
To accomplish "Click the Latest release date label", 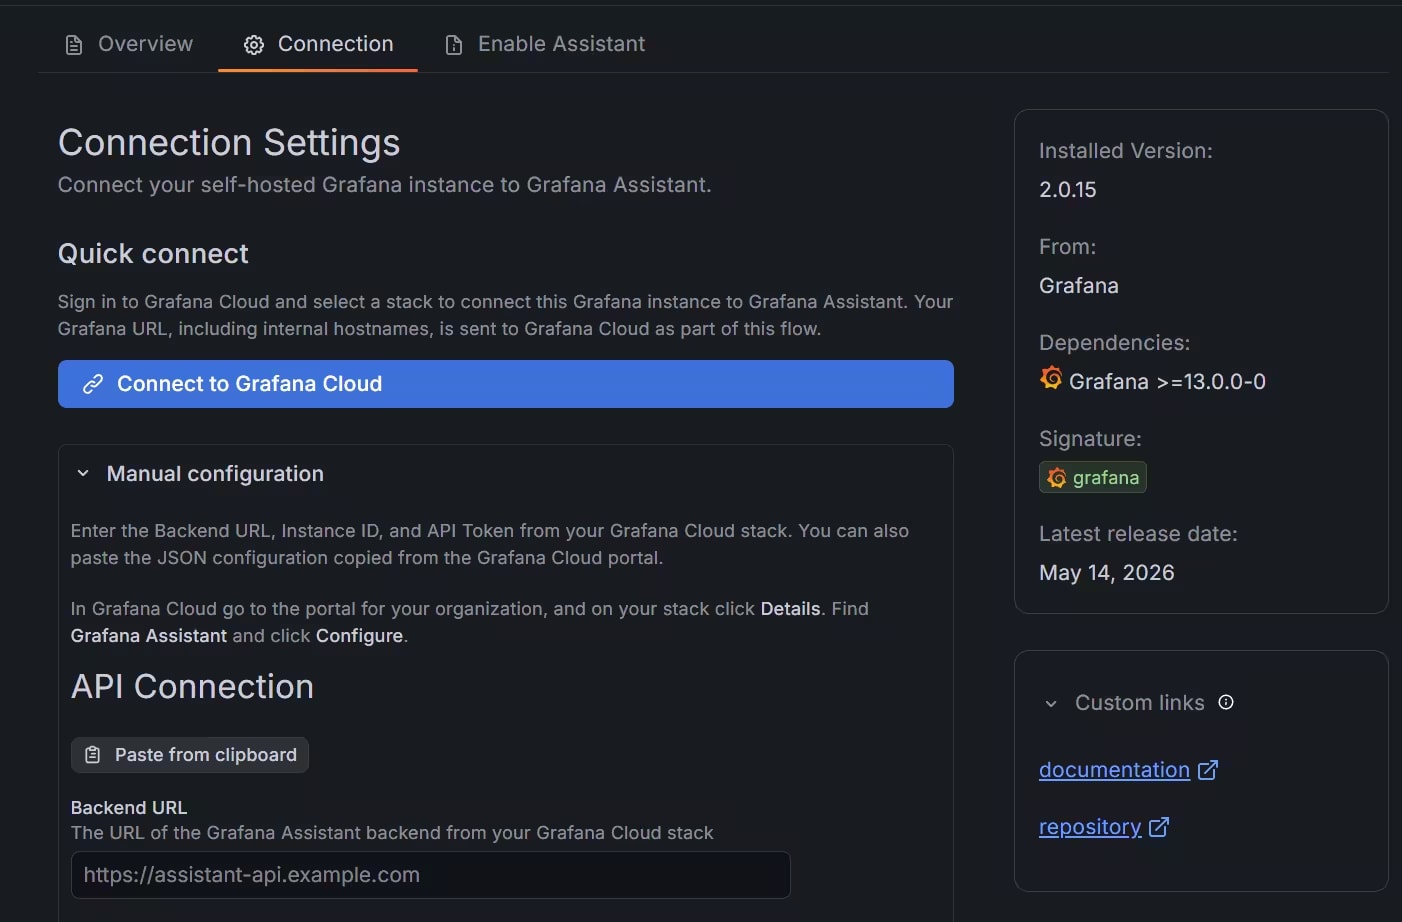I will (1138, 534).
